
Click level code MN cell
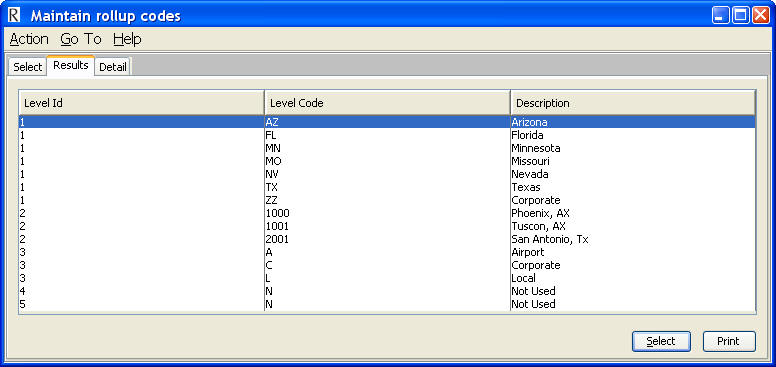(388, 148)
